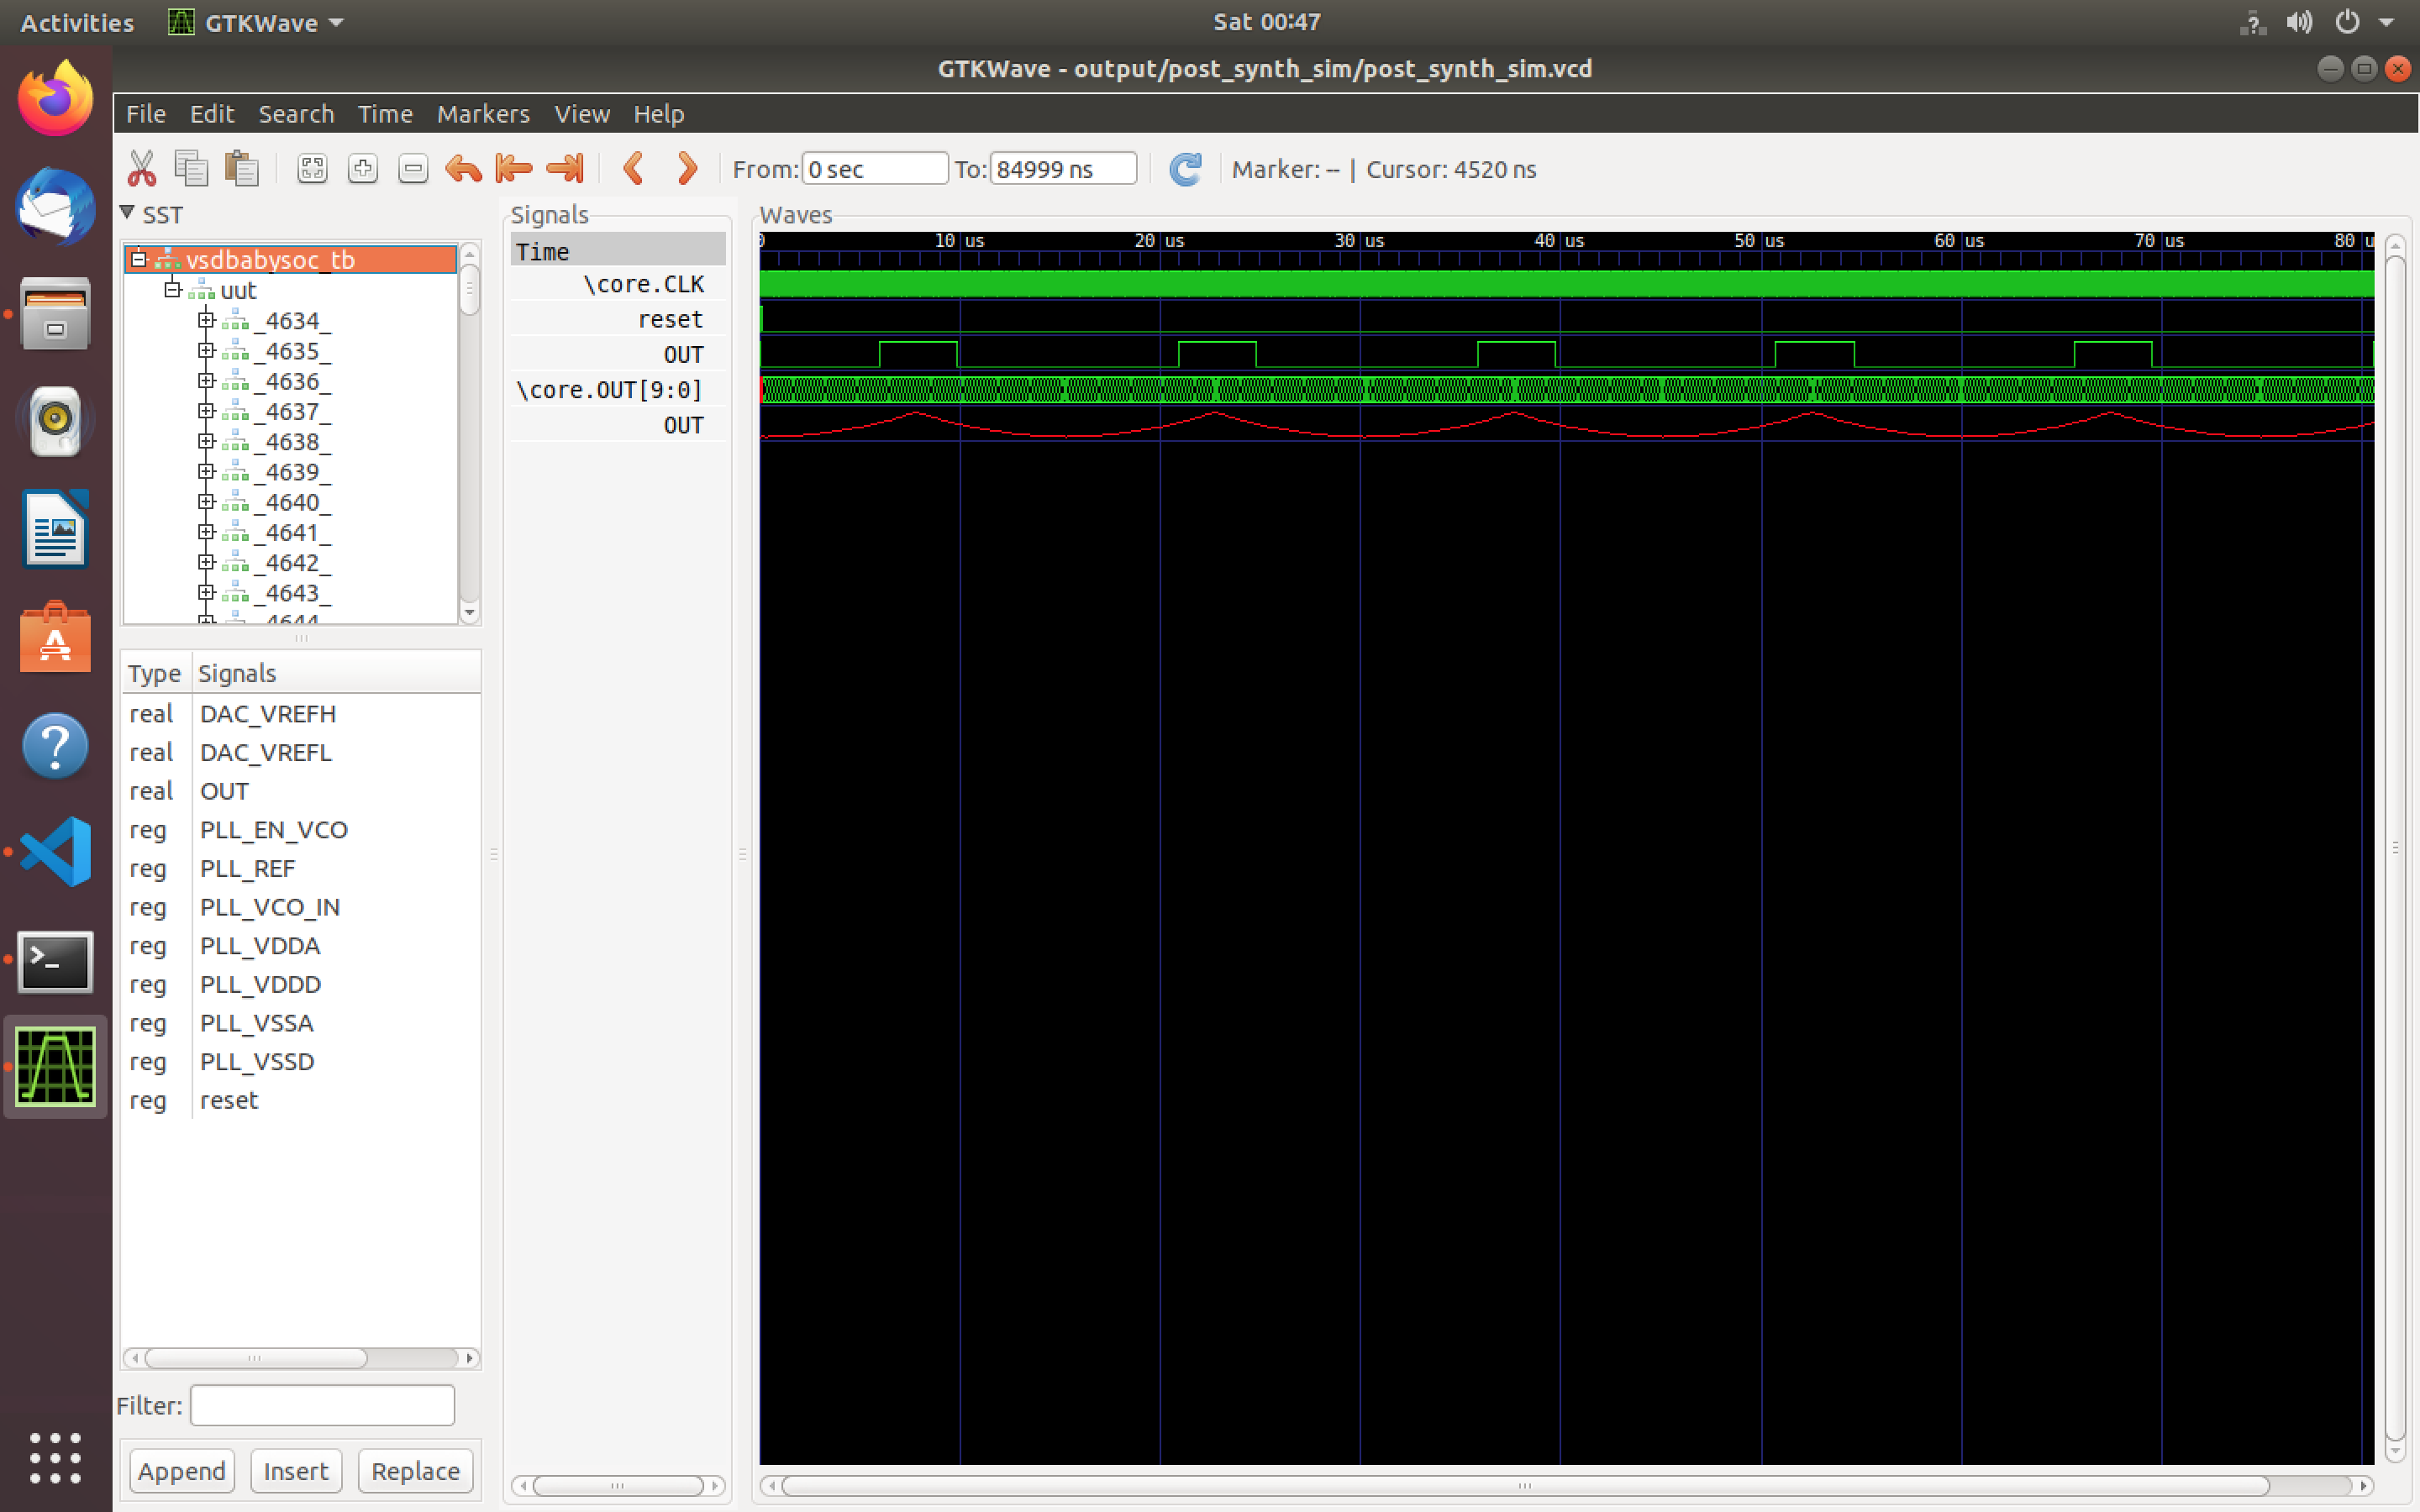Screen dimensions: 2420x1512
Task: Open the Markers menu
Action: 483,114
